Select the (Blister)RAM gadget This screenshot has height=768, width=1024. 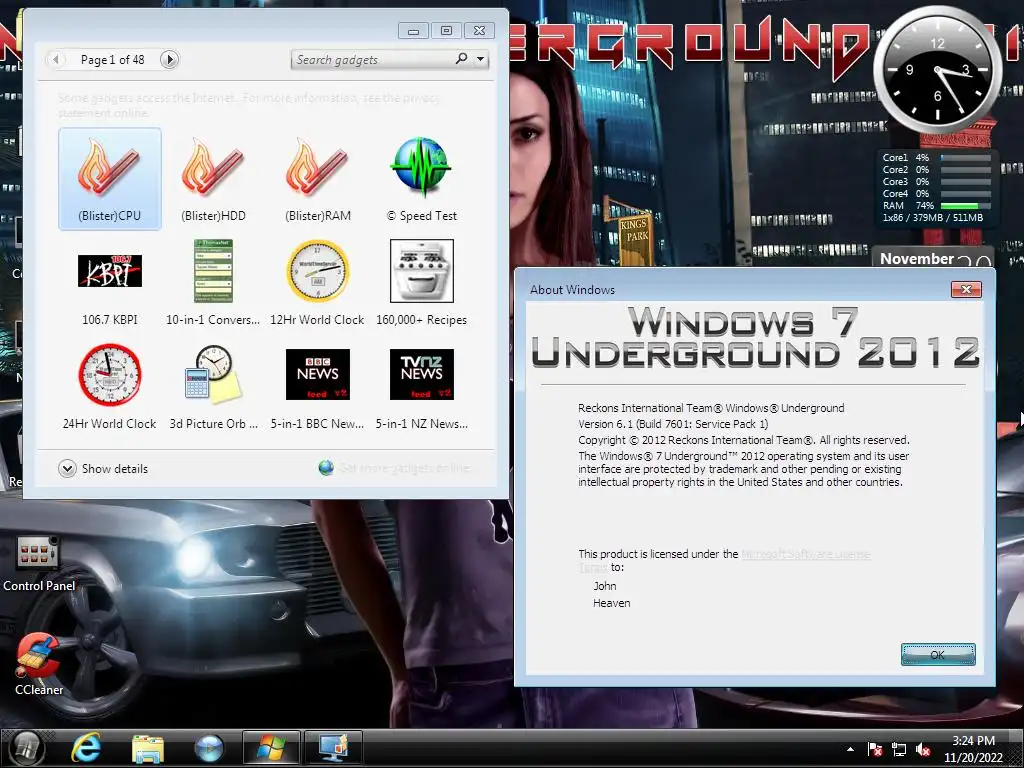click(317, 179)
